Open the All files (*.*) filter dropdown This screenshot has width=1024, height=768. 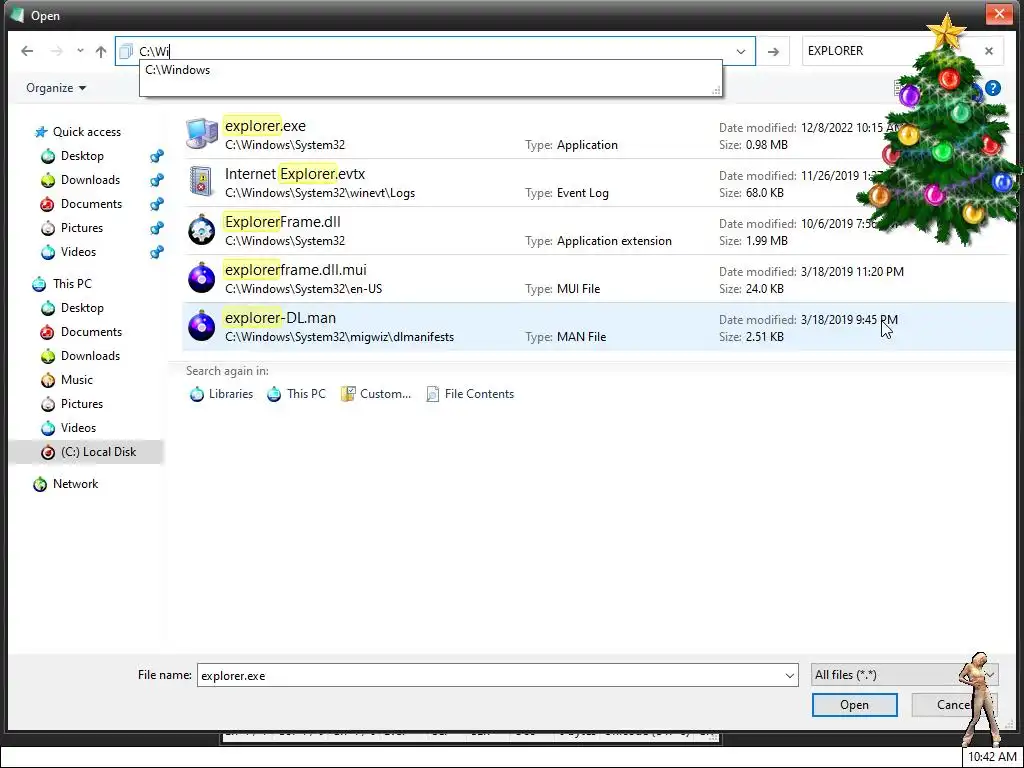(904, 675)
